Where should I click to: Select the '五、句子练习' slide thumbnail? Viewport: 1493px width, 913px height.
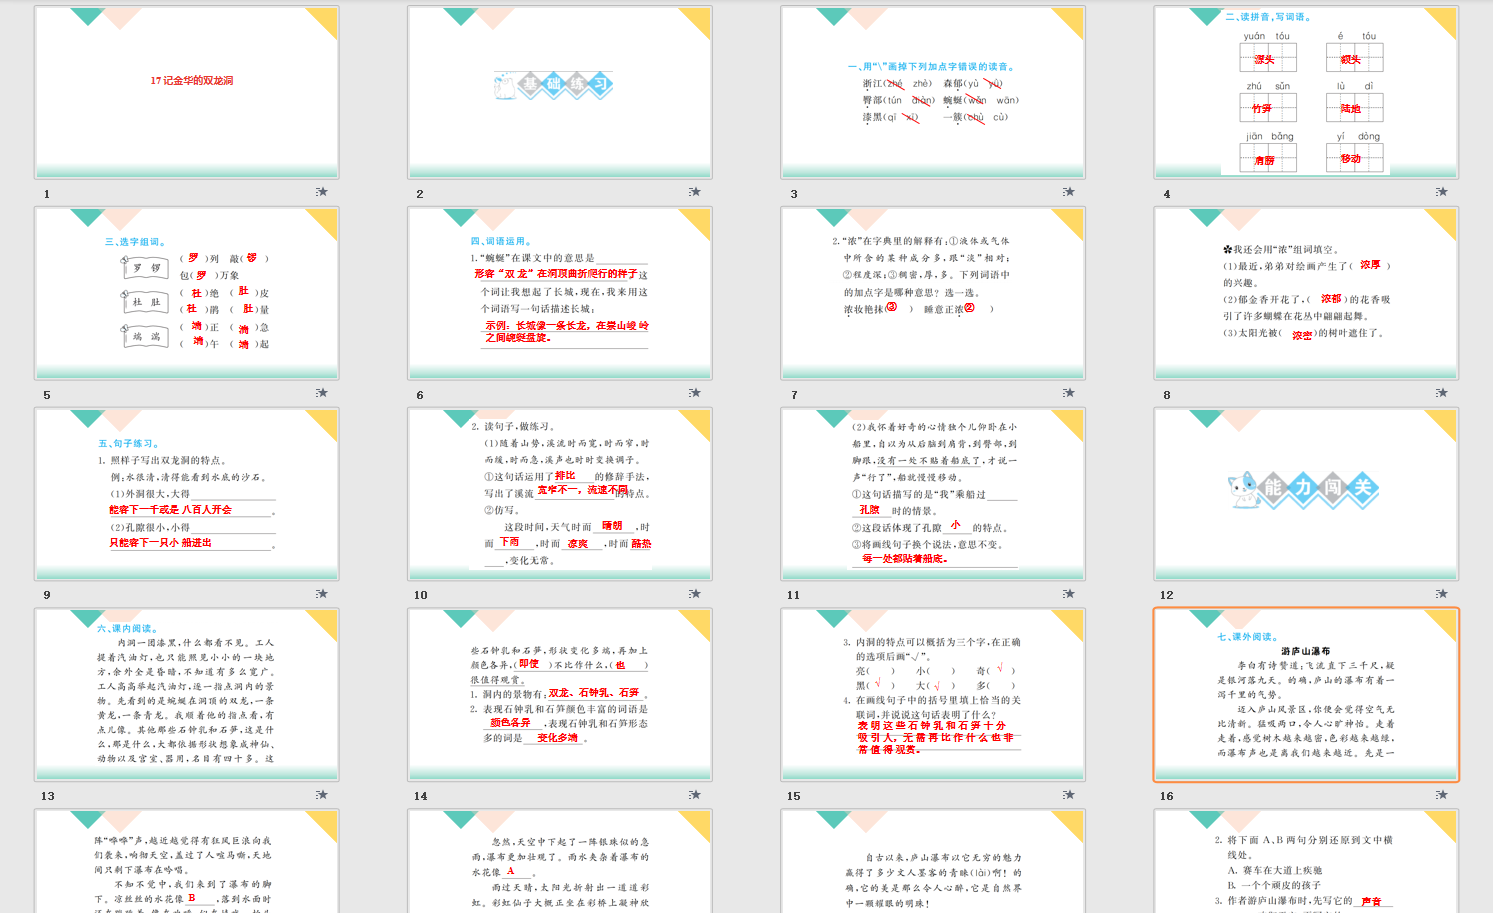click(187, 494)
